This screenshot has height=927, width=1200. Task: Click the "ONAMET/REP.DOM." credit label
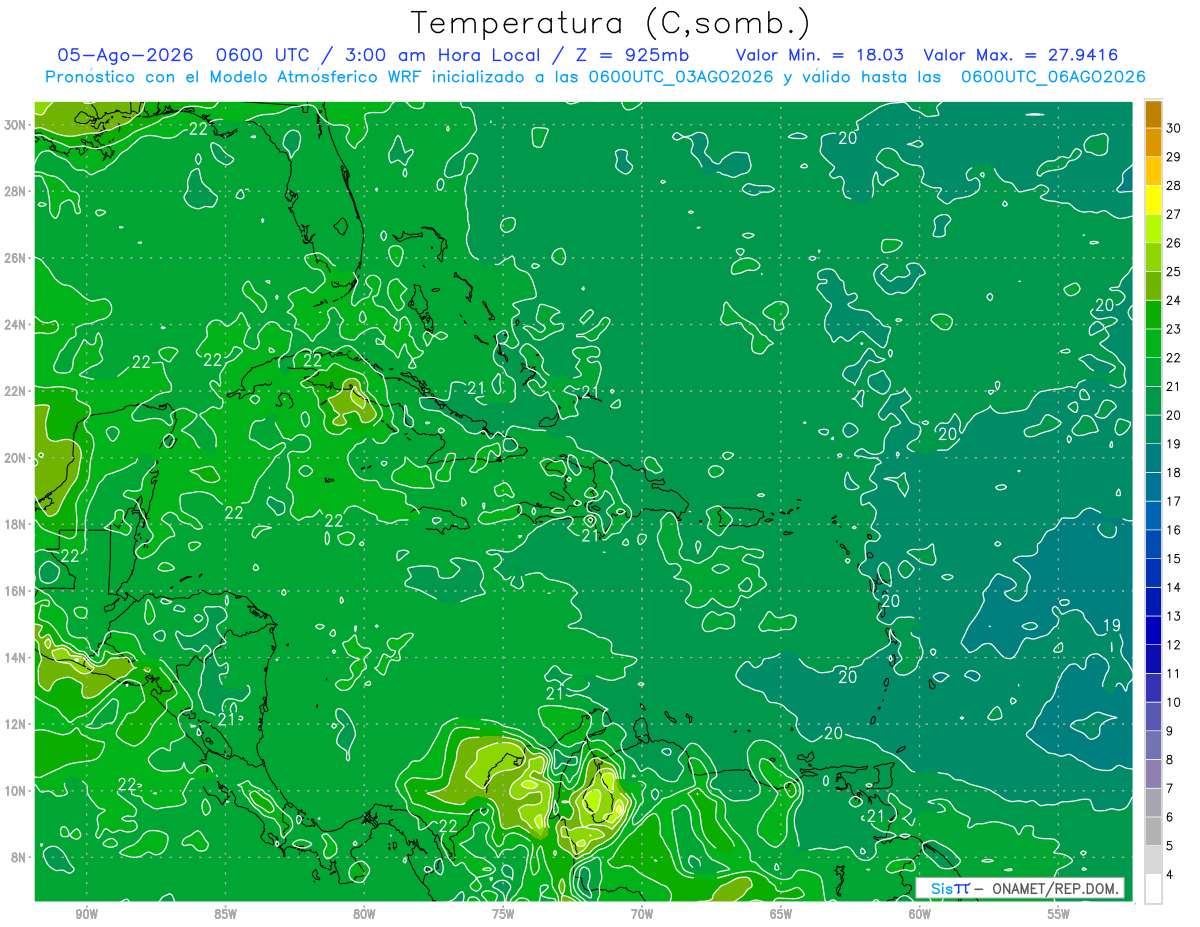[1054, 888]
